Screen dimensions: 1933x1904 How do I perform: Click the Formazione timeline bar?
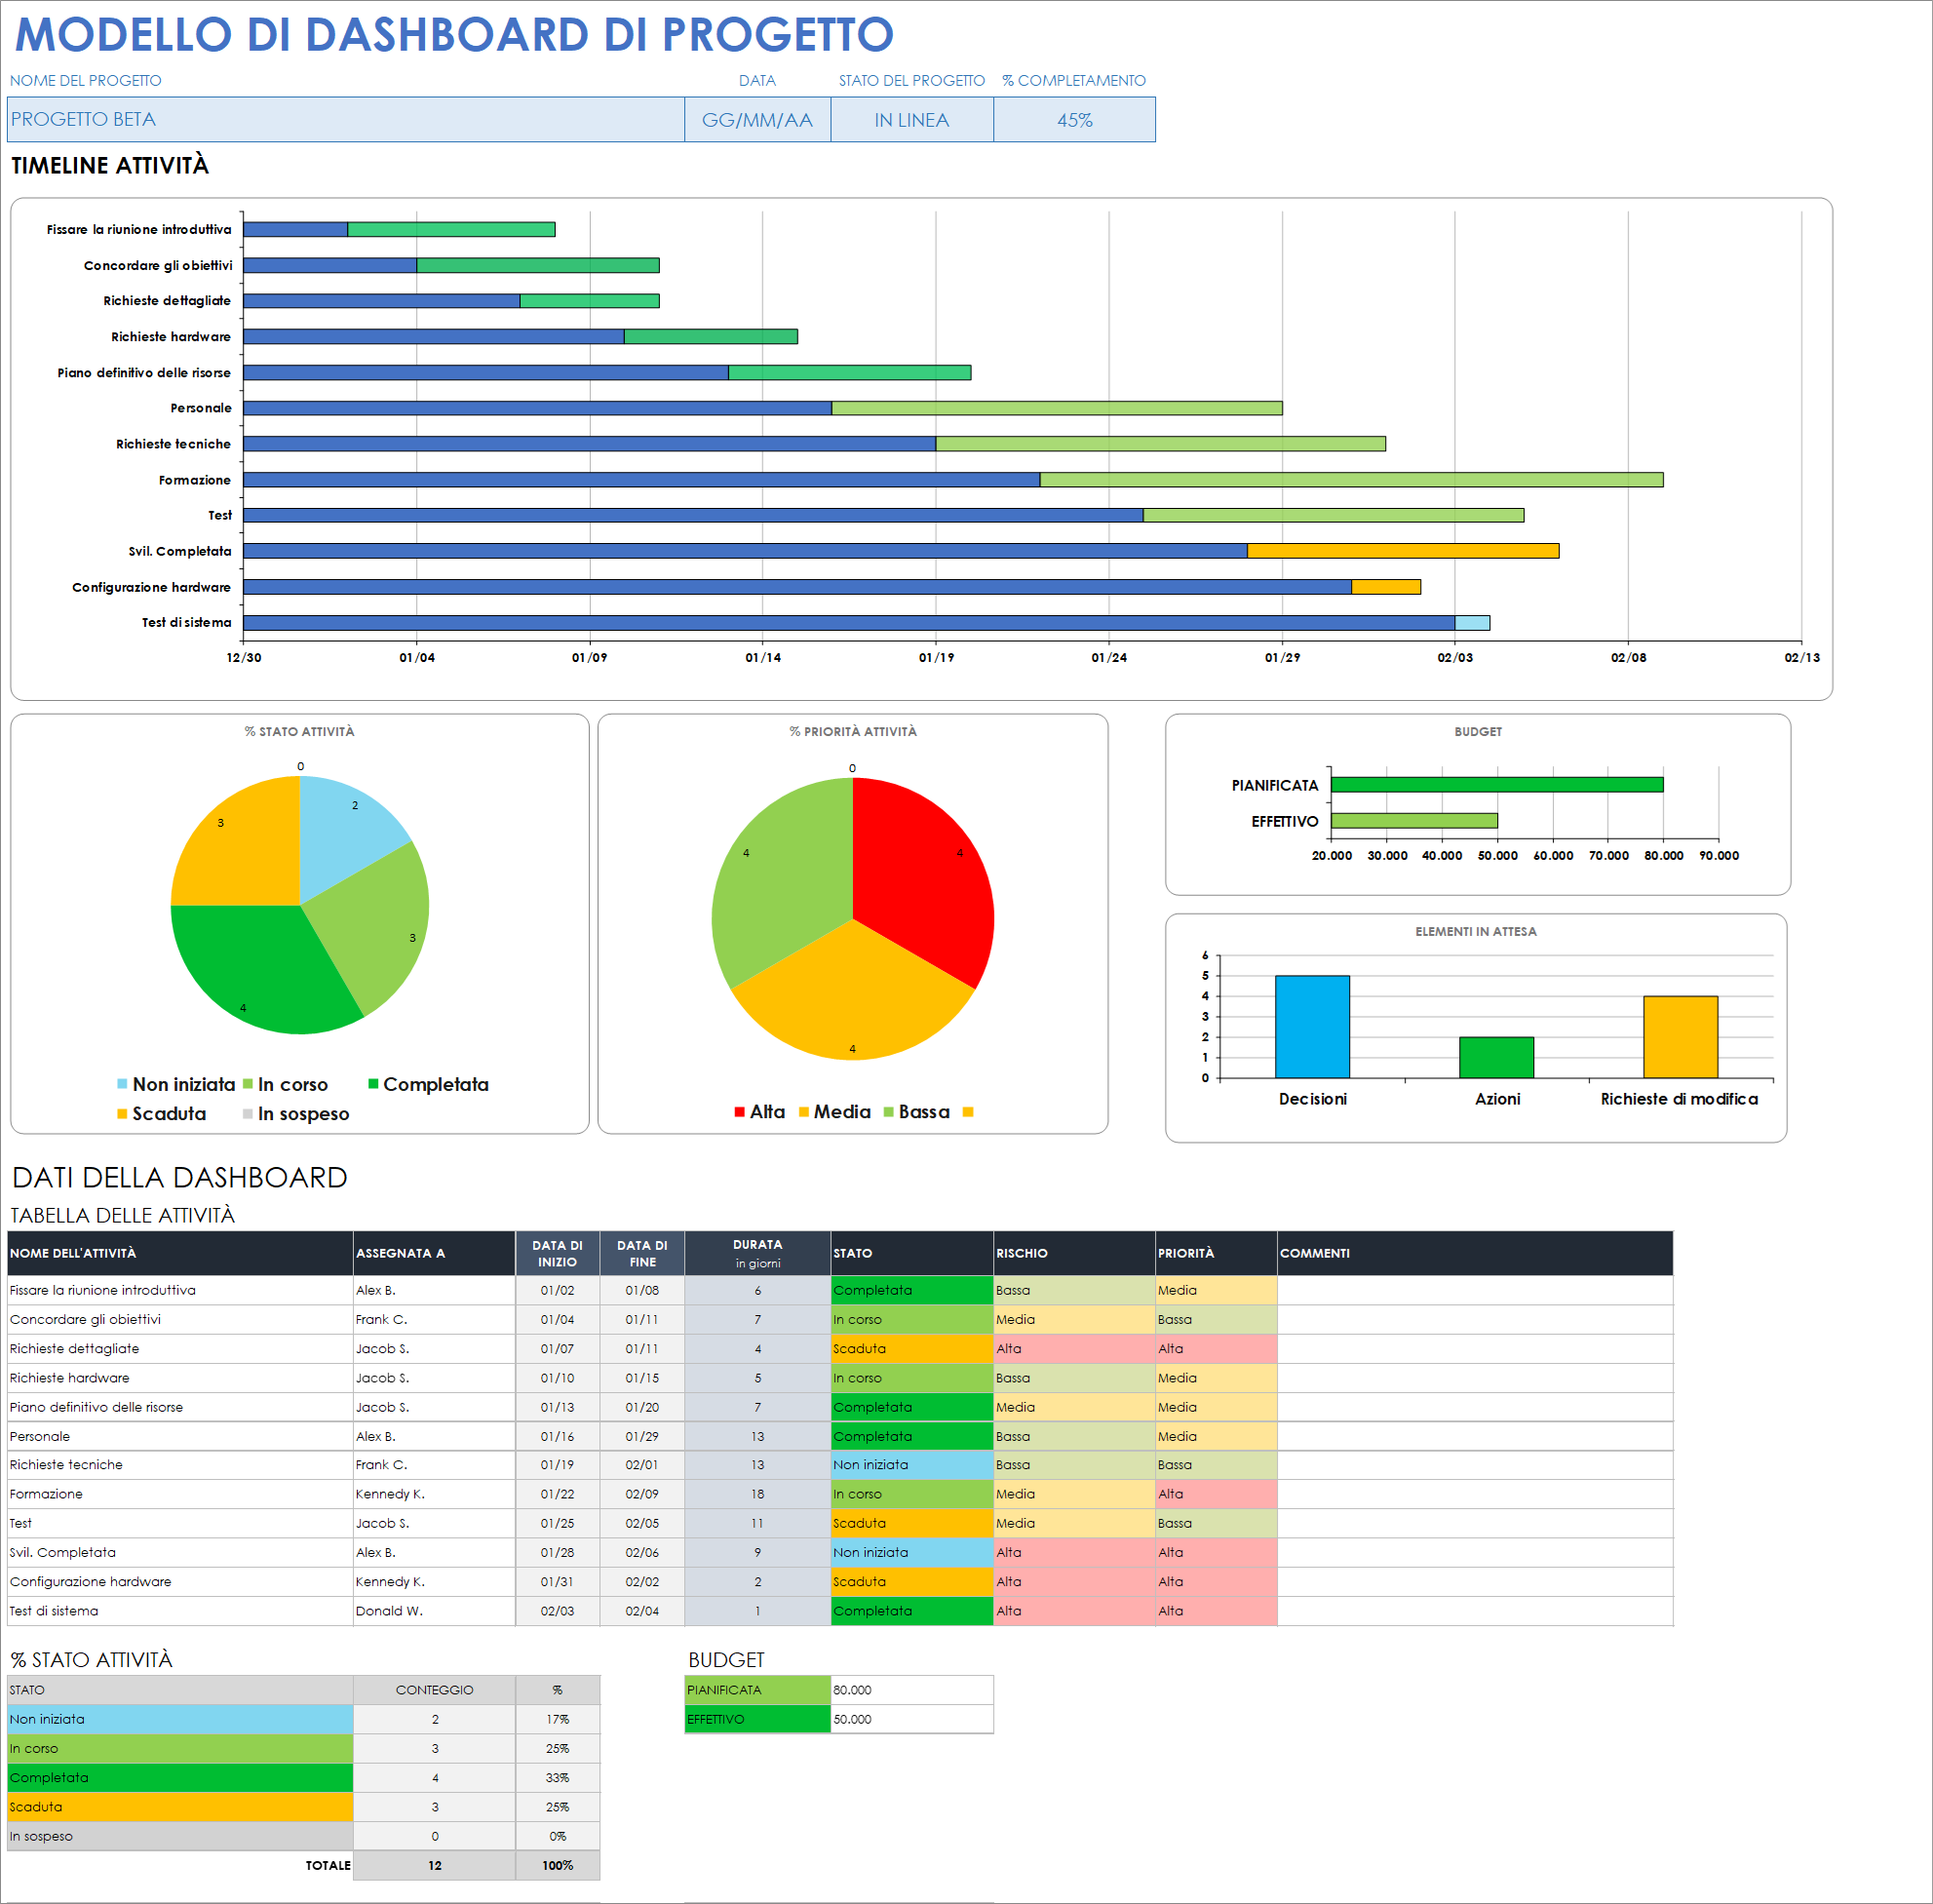pyautogui.click(x=1350, y=480)
